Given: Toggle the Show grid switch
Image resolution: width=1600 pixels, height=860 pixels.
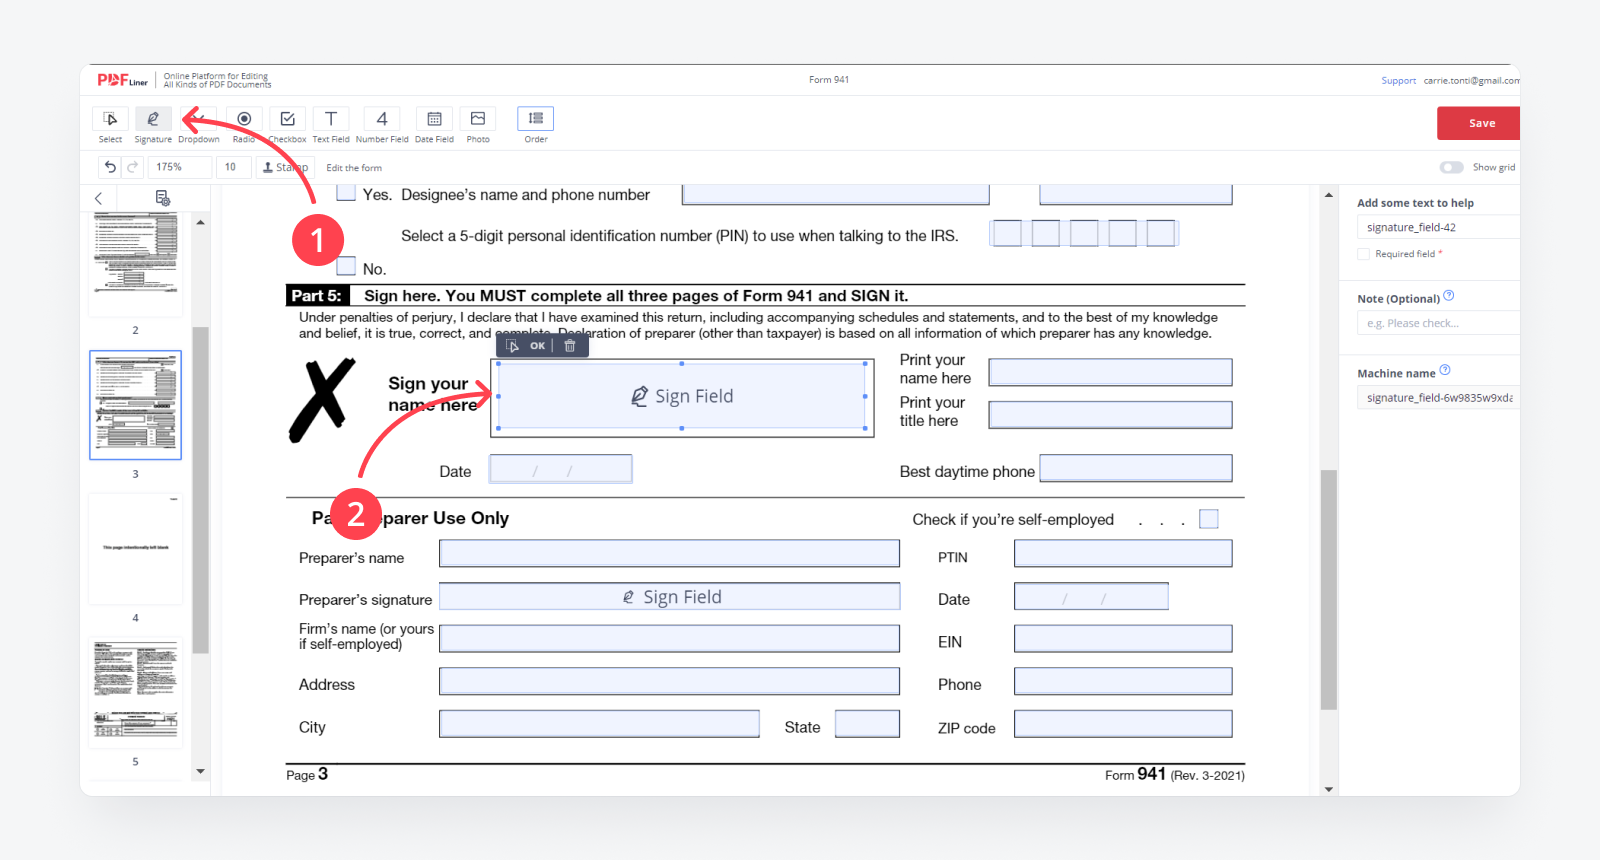Looking at the screenshot, I should (x=1451, y=167).
